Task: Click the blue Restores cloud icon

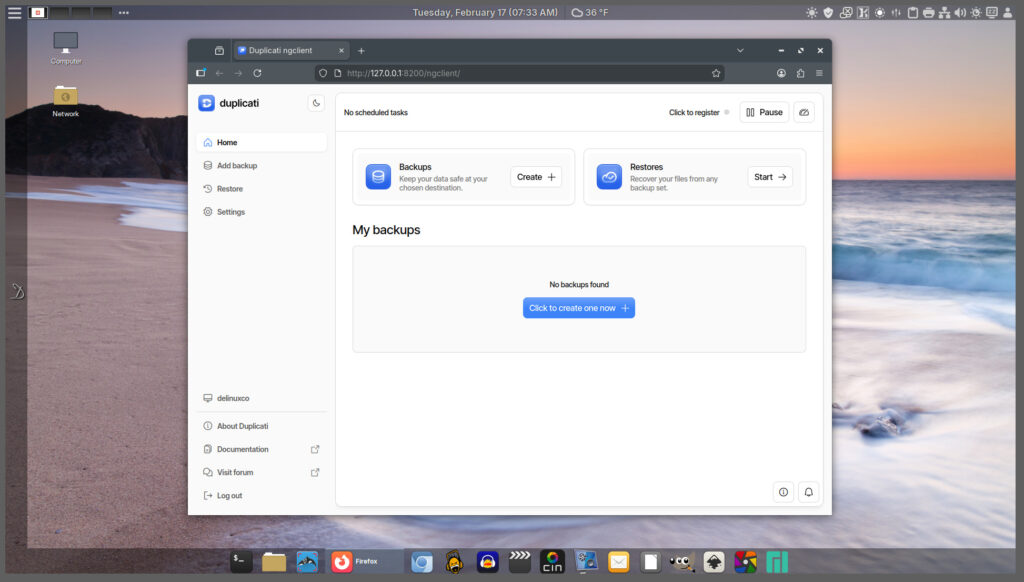Action: coord(609,177)
